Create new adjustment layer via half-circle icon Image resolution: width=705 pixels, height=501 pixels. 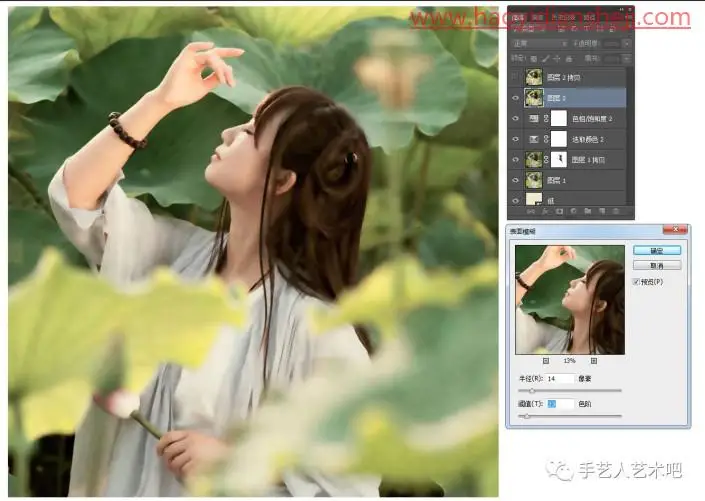click(573, 211)
